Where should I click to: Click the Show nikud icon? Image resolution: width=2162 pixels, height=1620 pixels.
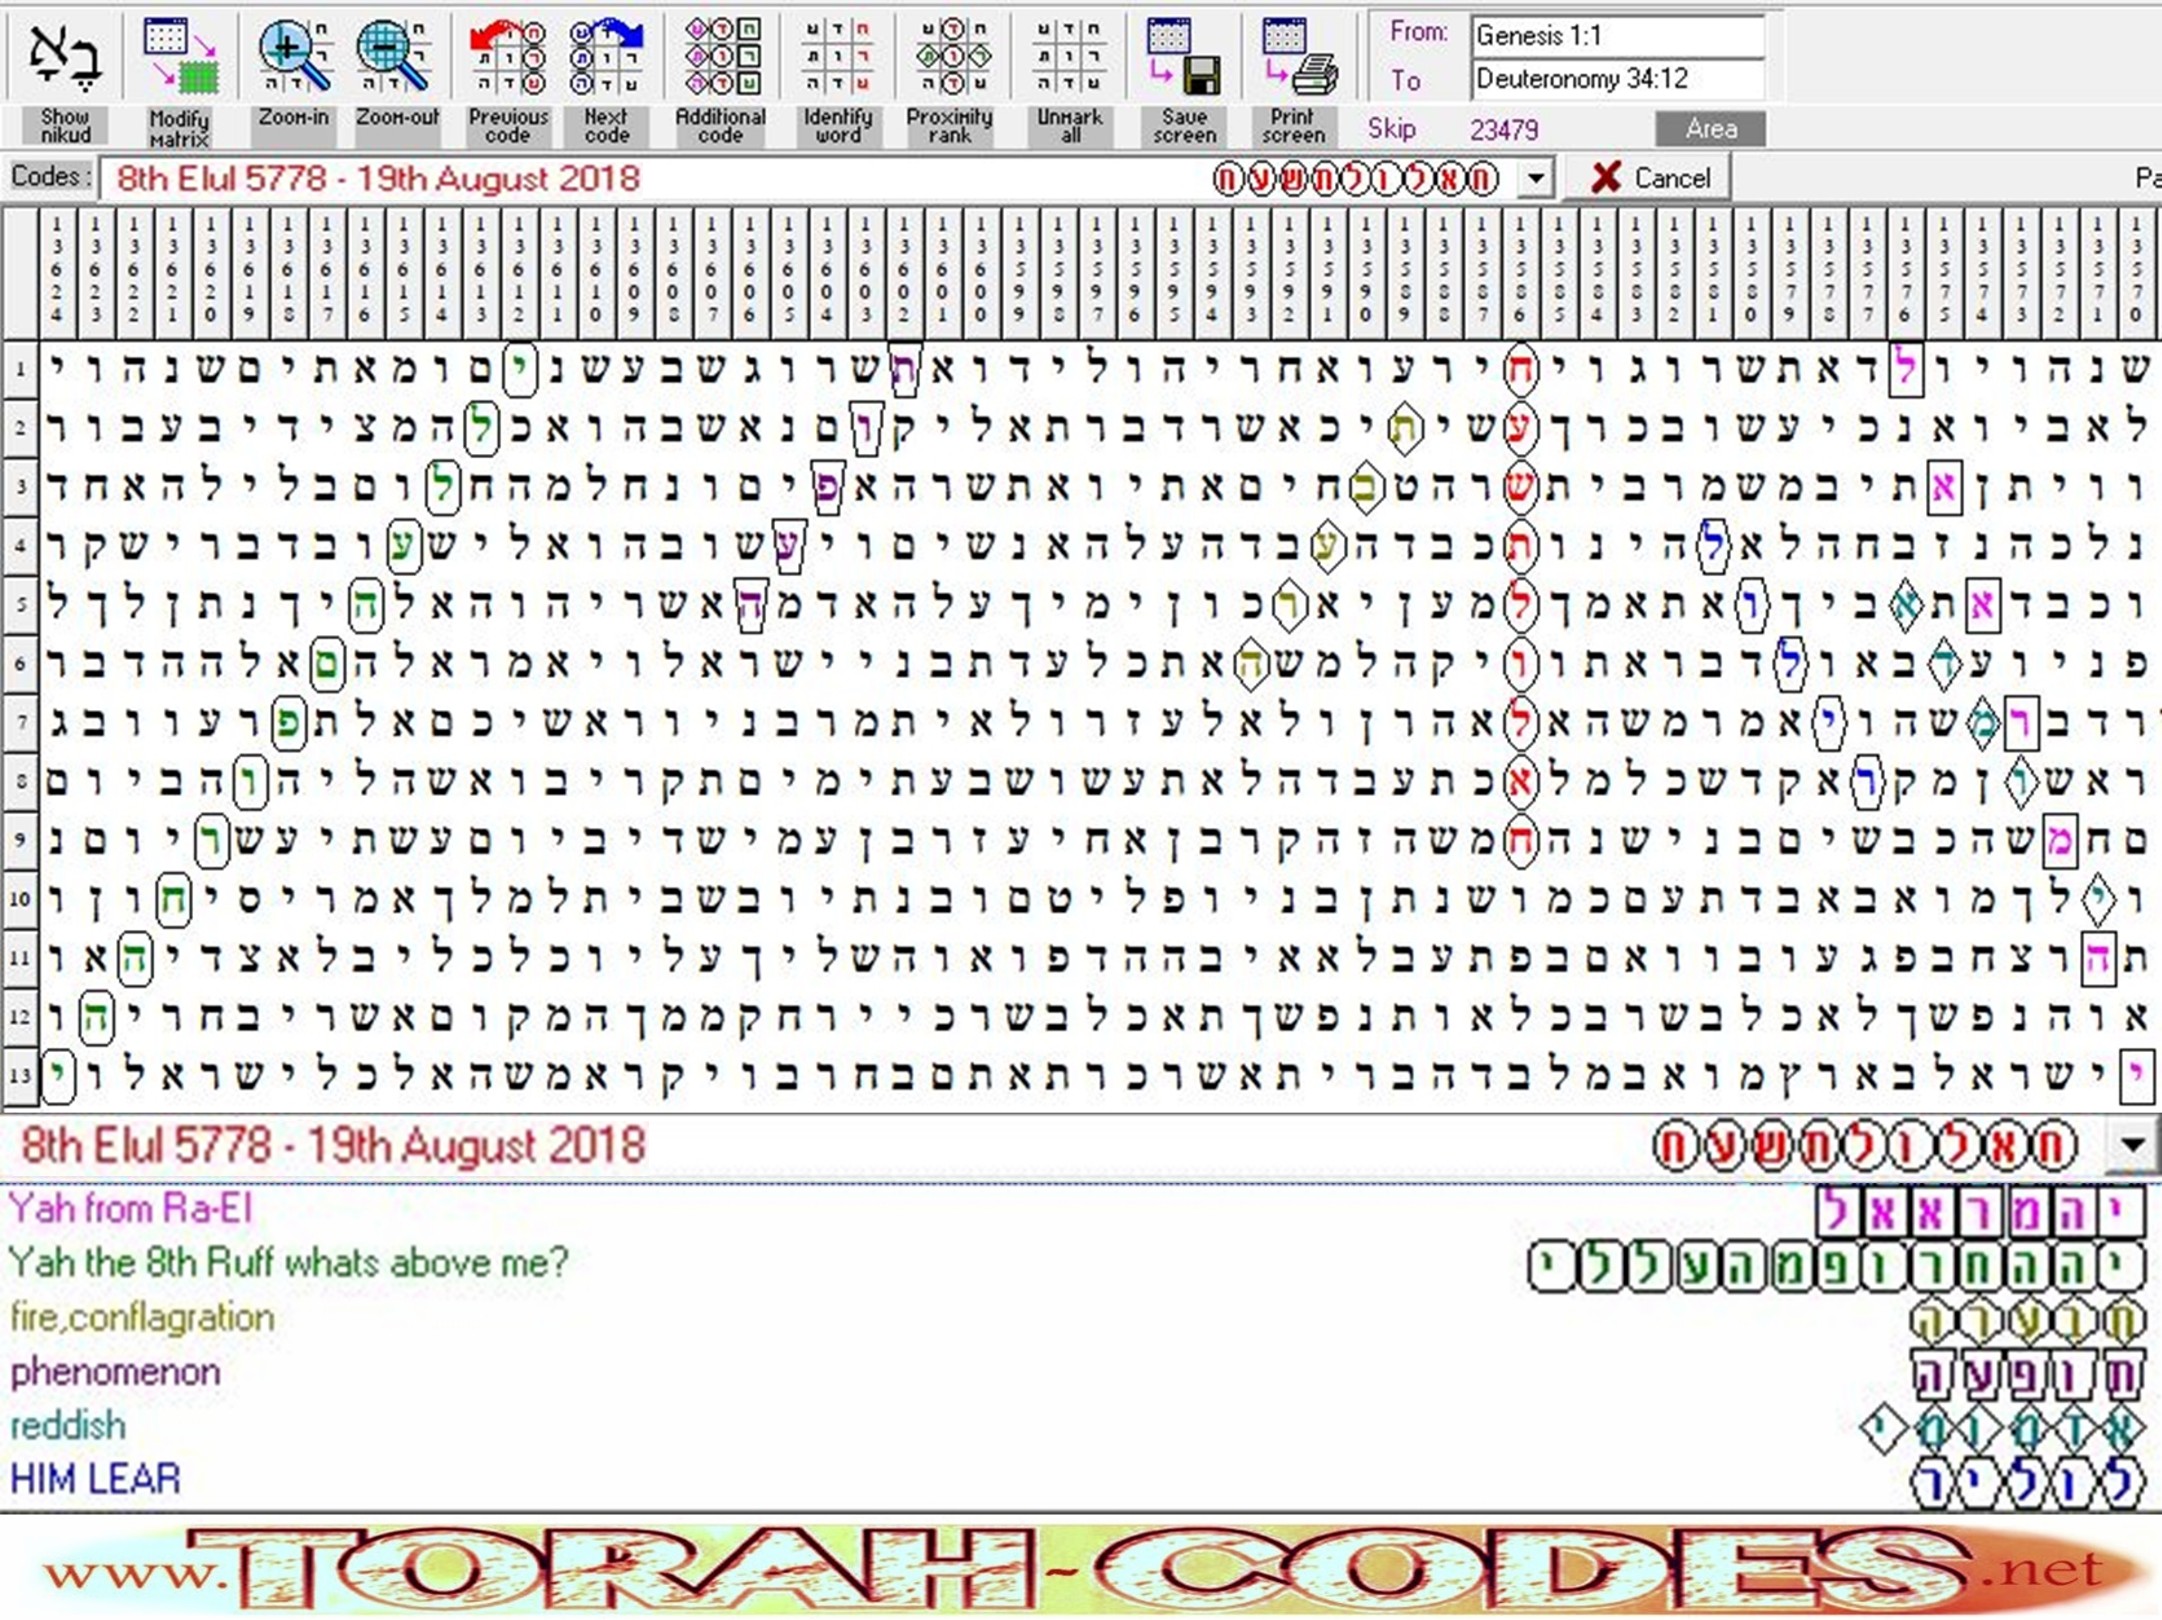tap(64, 58)
